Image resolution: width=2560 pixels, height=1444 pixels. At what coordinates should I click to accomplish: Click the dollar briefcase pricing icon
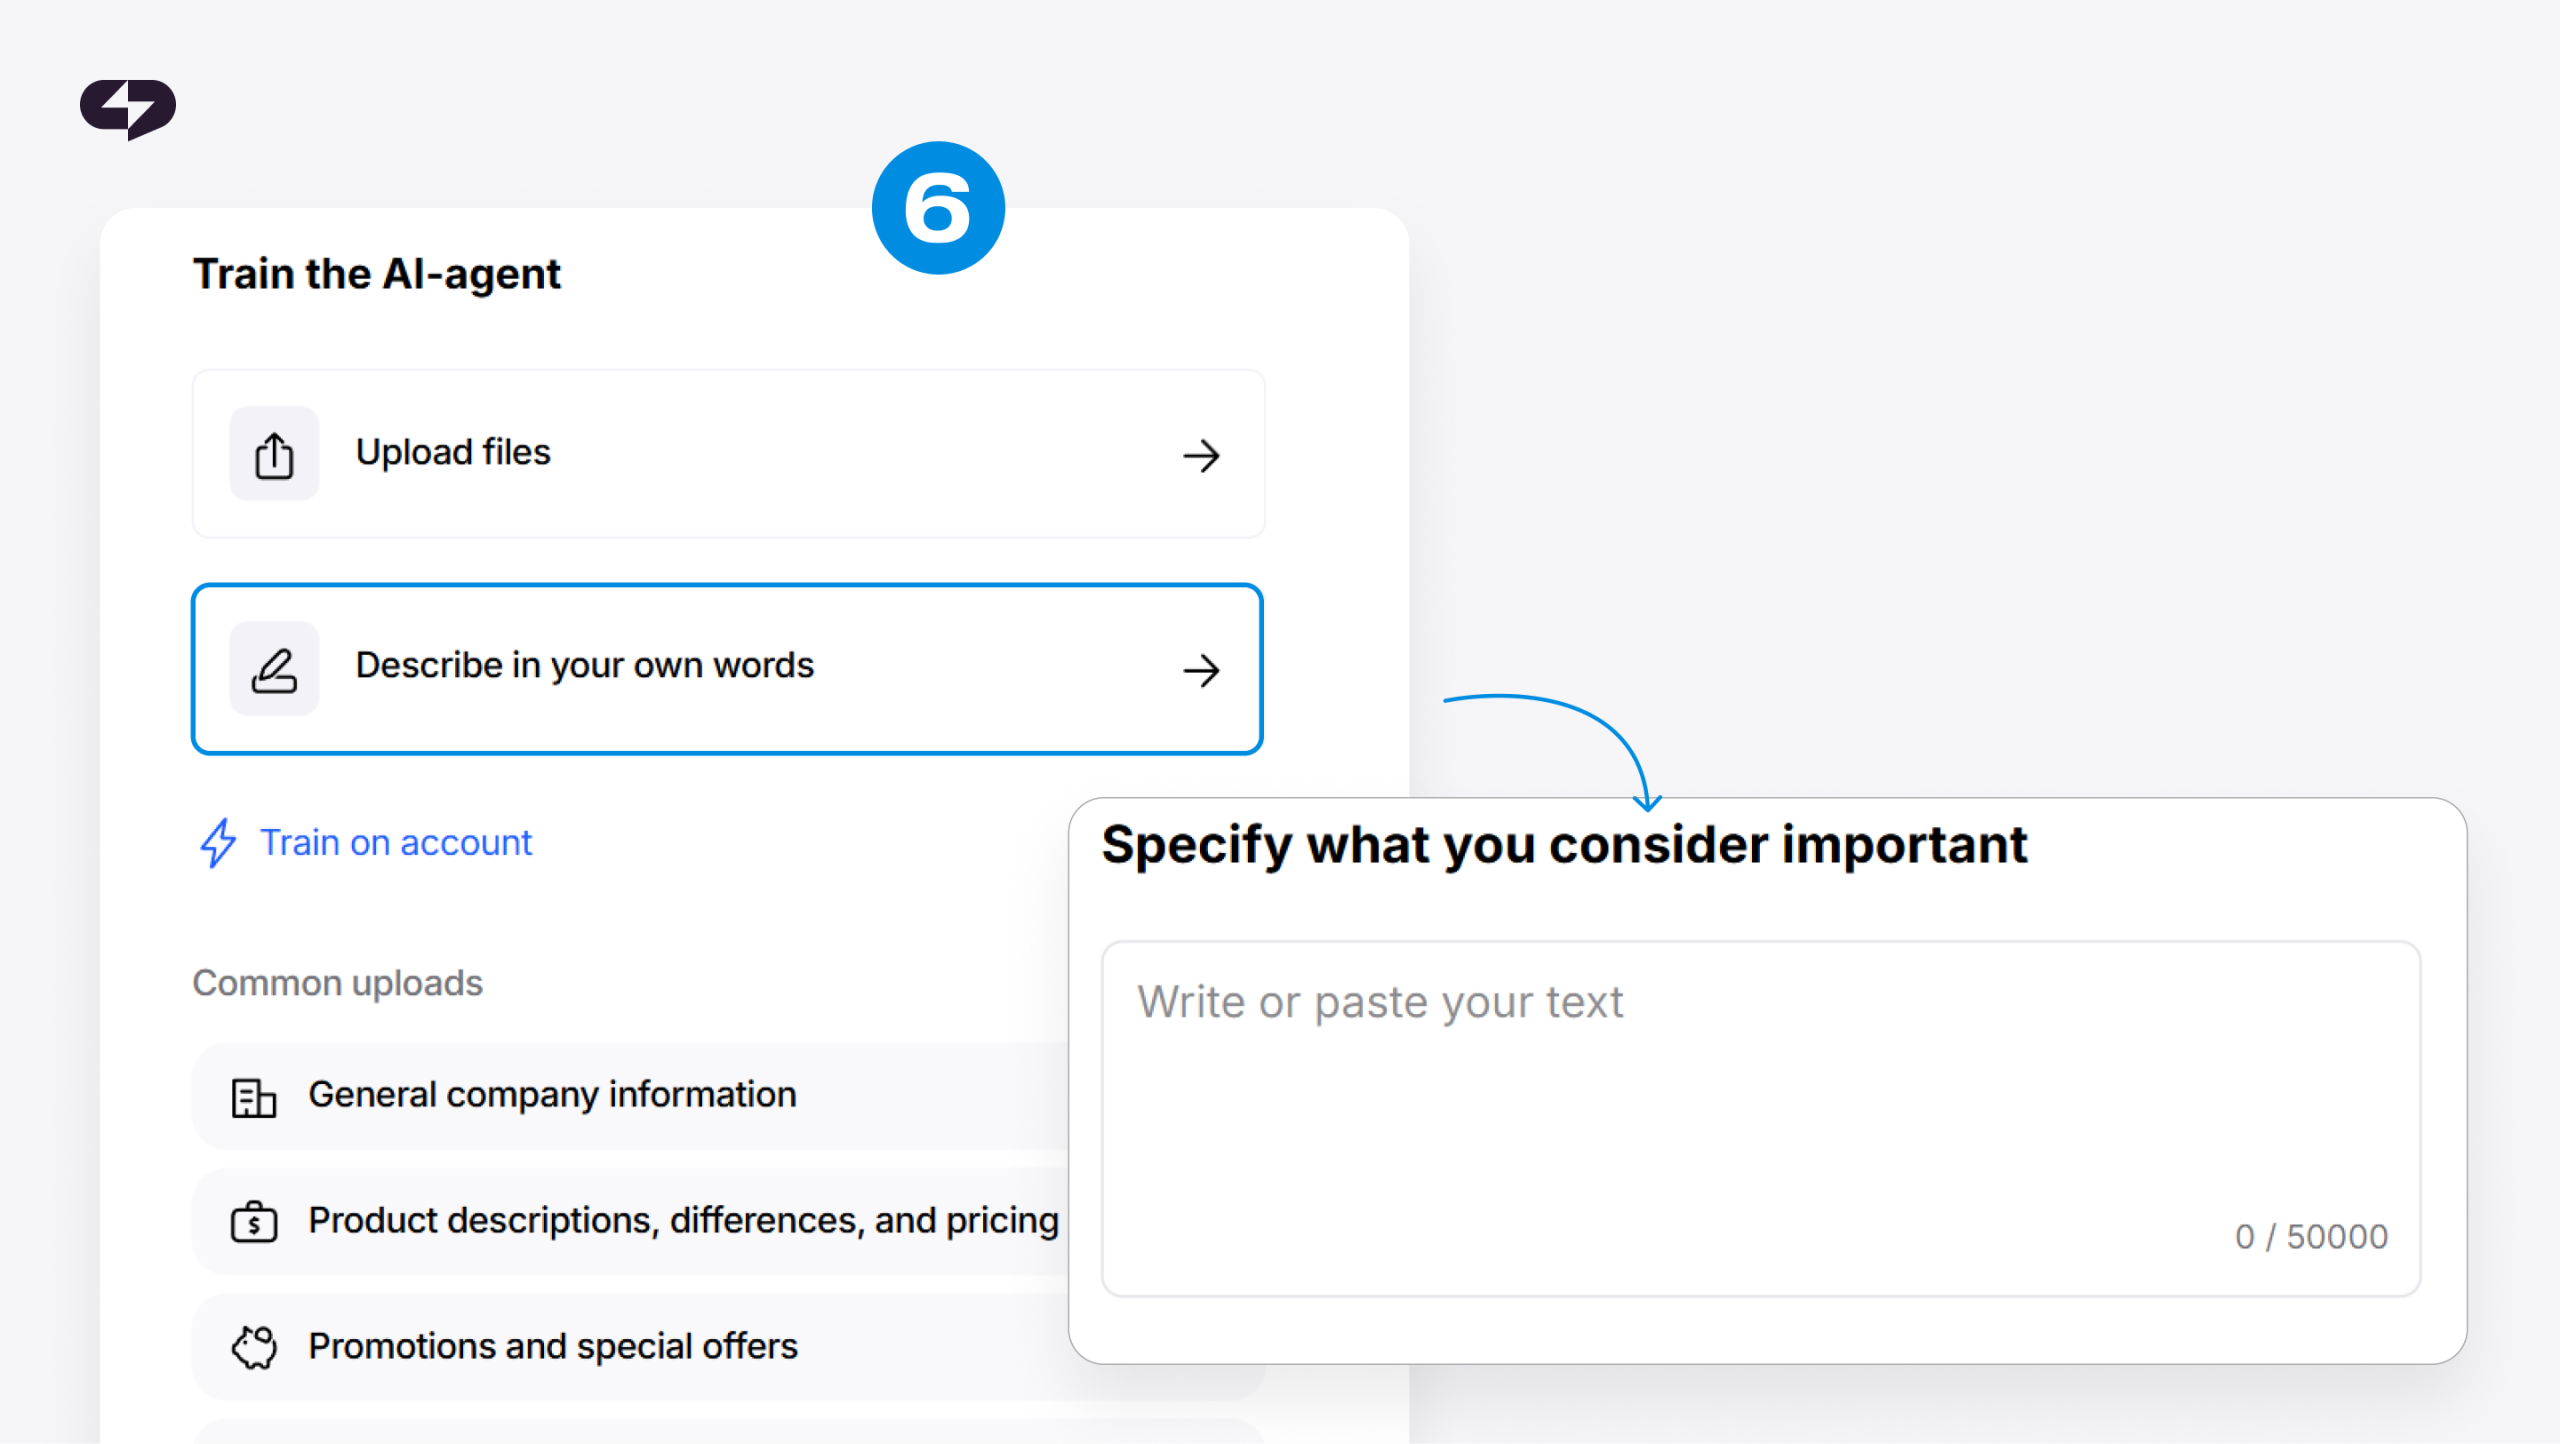tap(253, 1222)
